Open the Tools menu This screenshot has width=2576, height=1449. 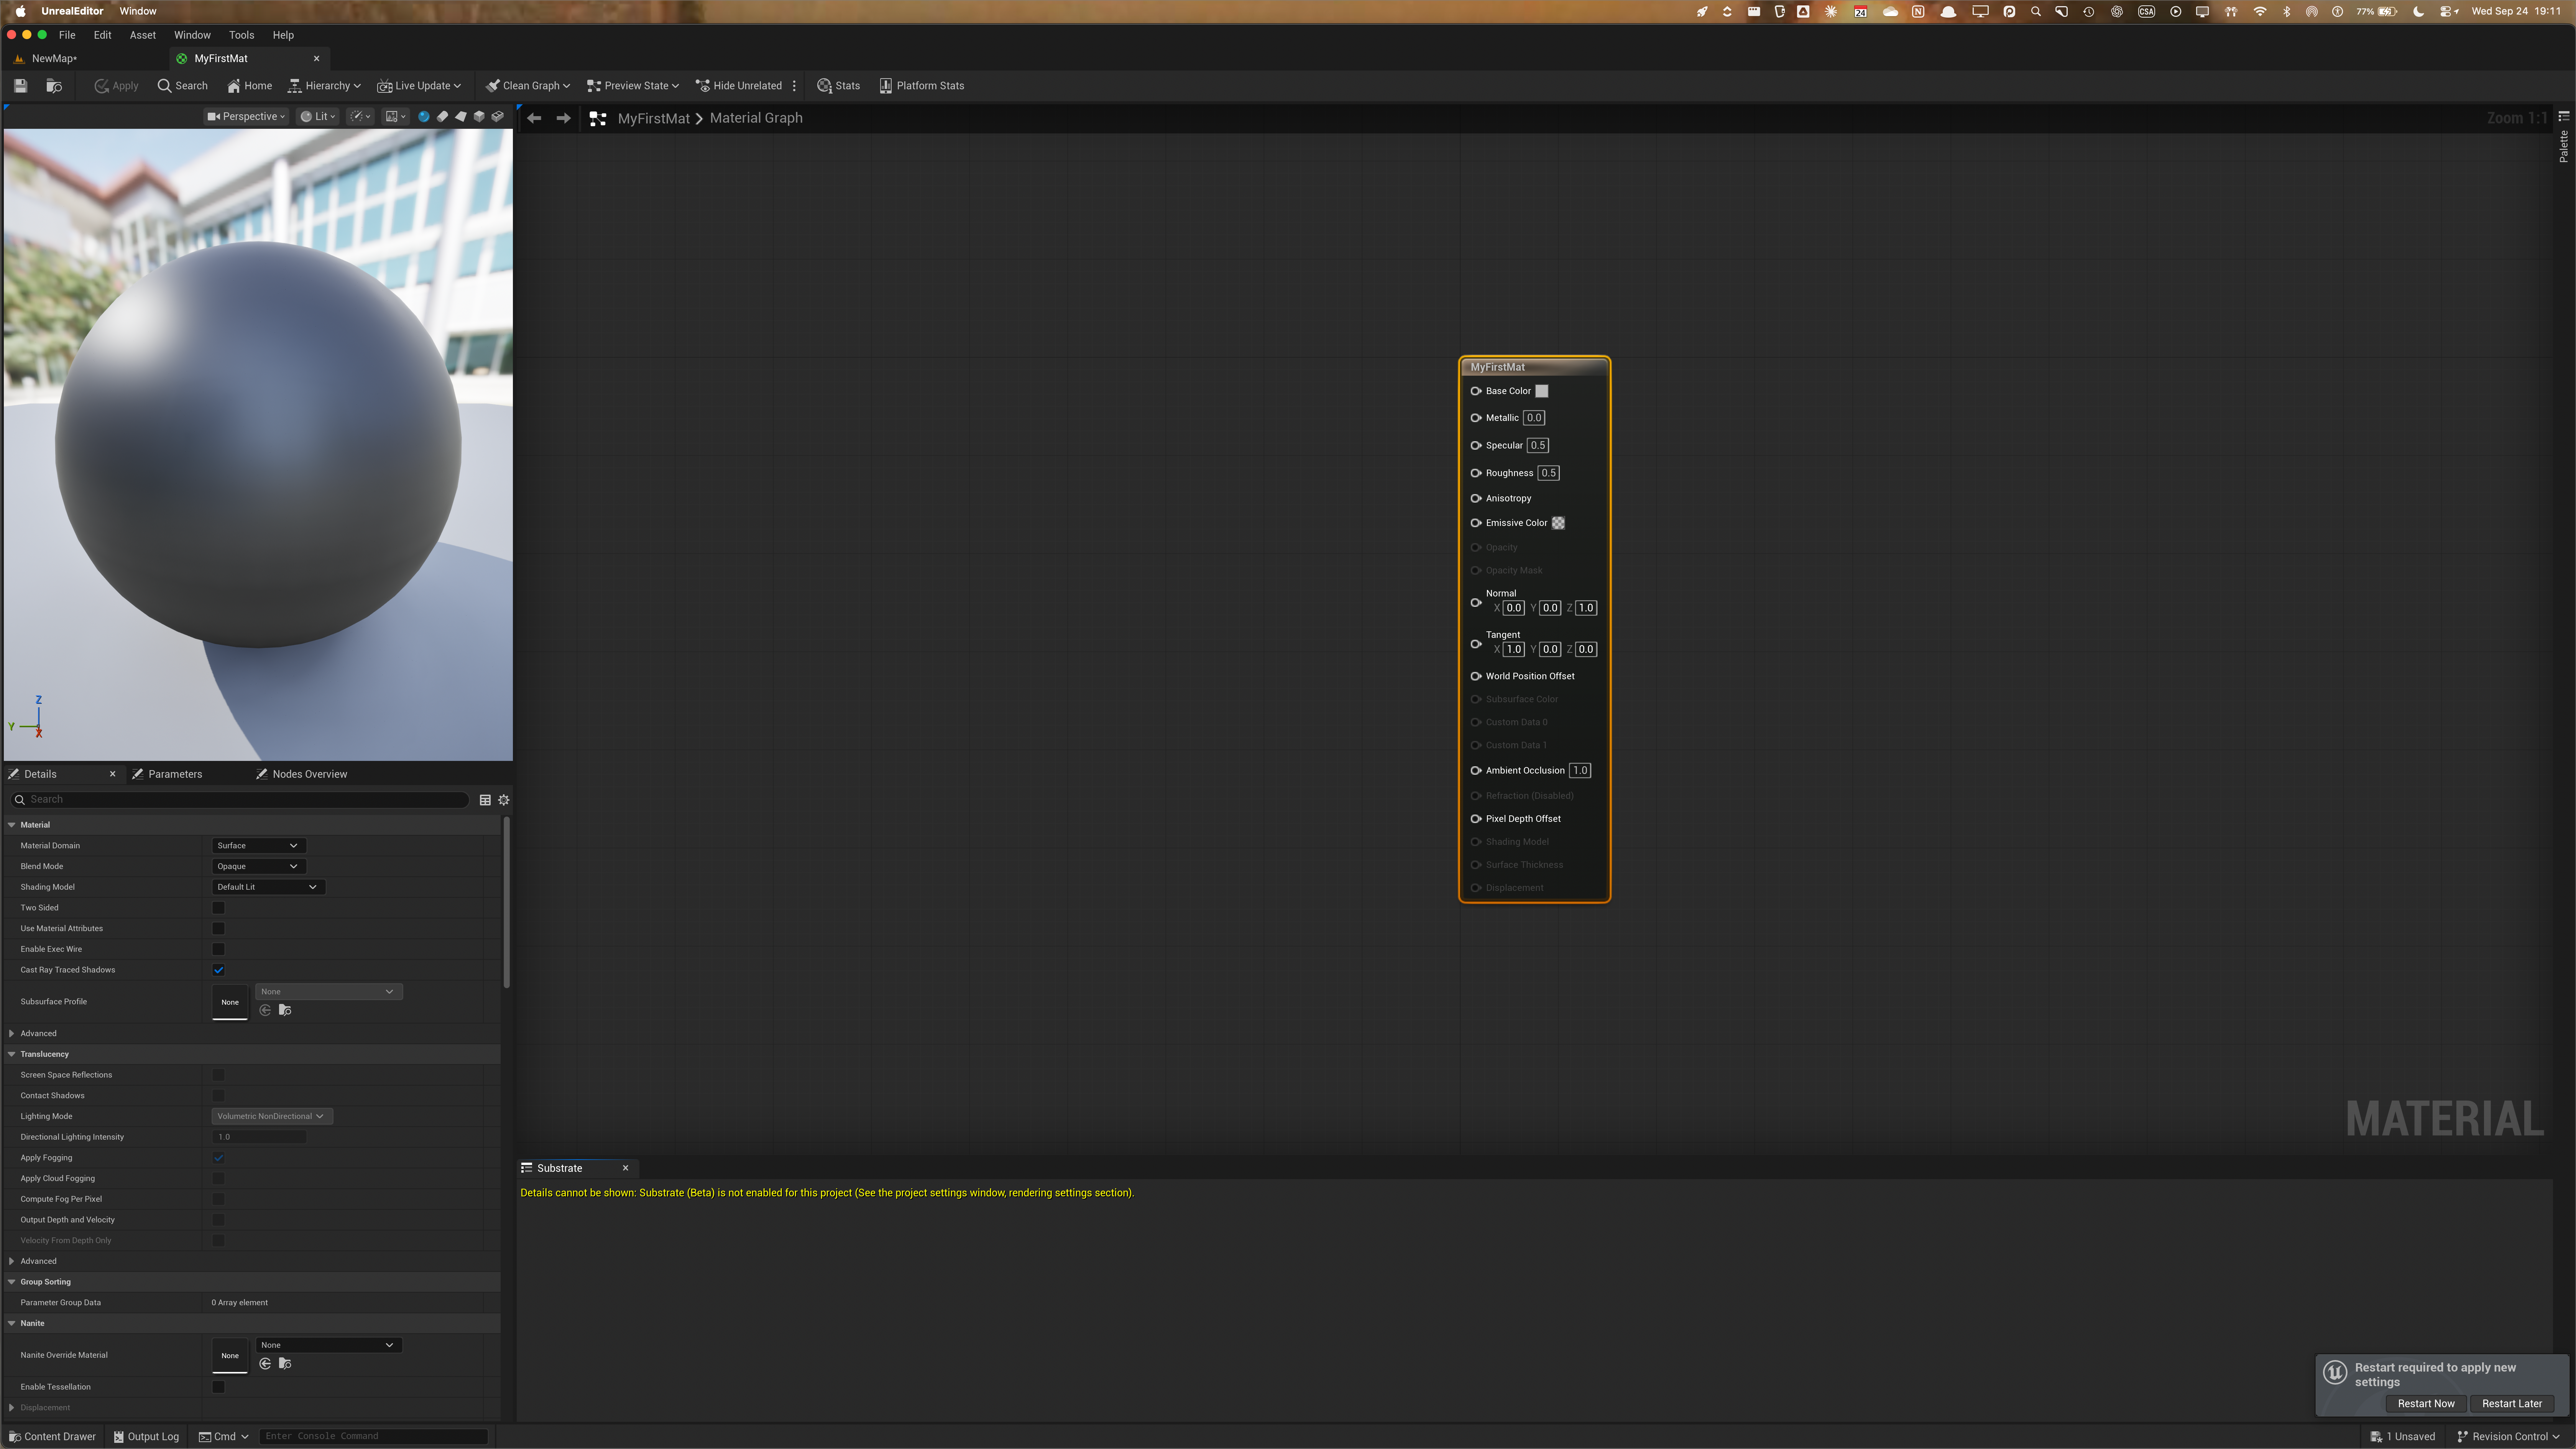click(241, 35)
